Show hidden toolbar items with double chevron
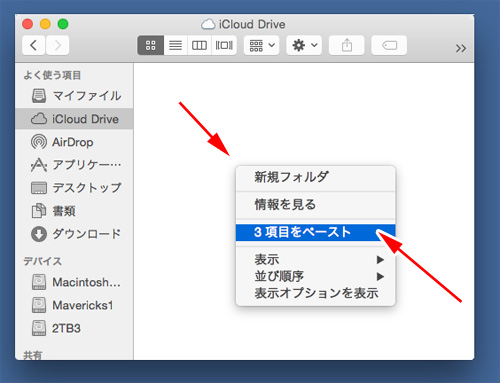 tap(461, 48)
